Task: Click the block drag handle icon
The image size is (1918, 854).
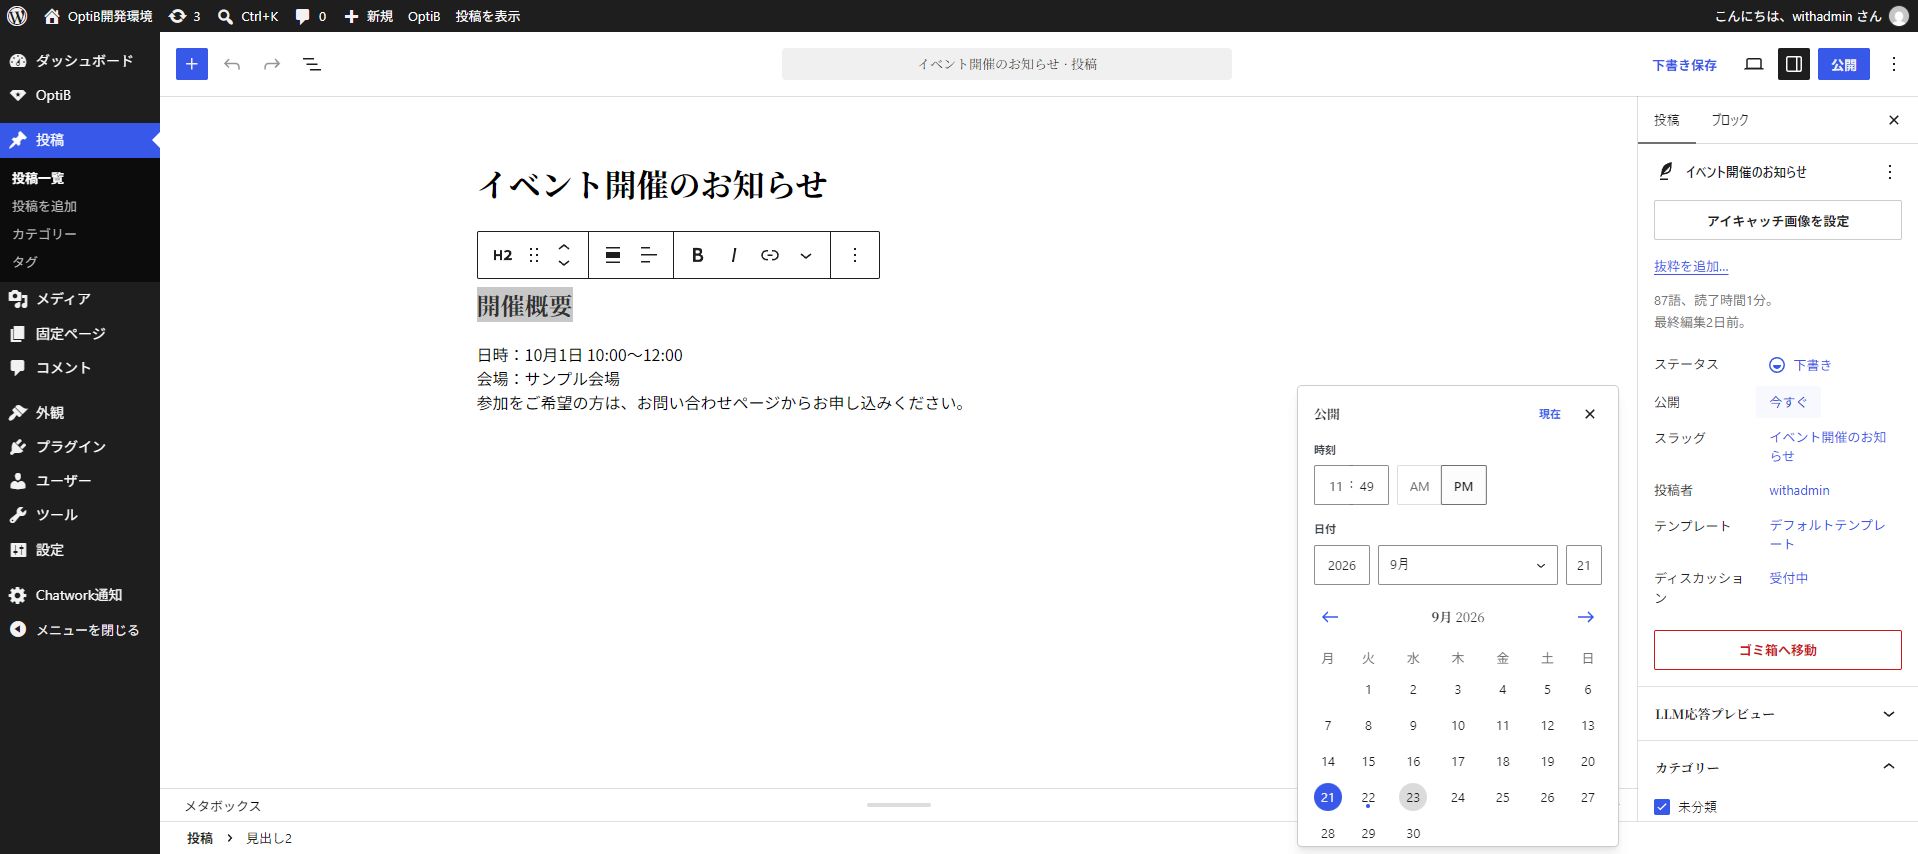Action: coord(534,255)
